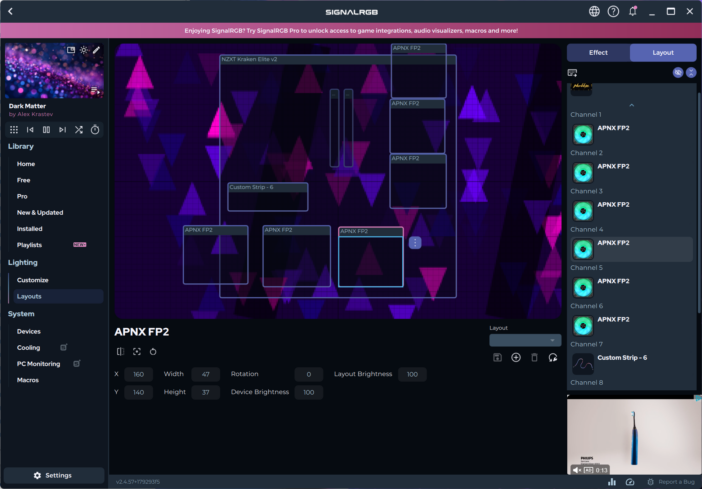Screen dimensions: 702x489
Task: Select APNX FP2 under Channel 4
Action: (632, 249)
